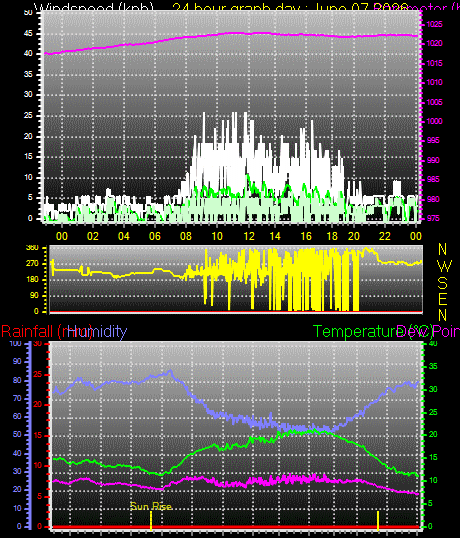Click the 975 barometer axis label
Viewport: 460px width, 538px height.
point(433,219)
